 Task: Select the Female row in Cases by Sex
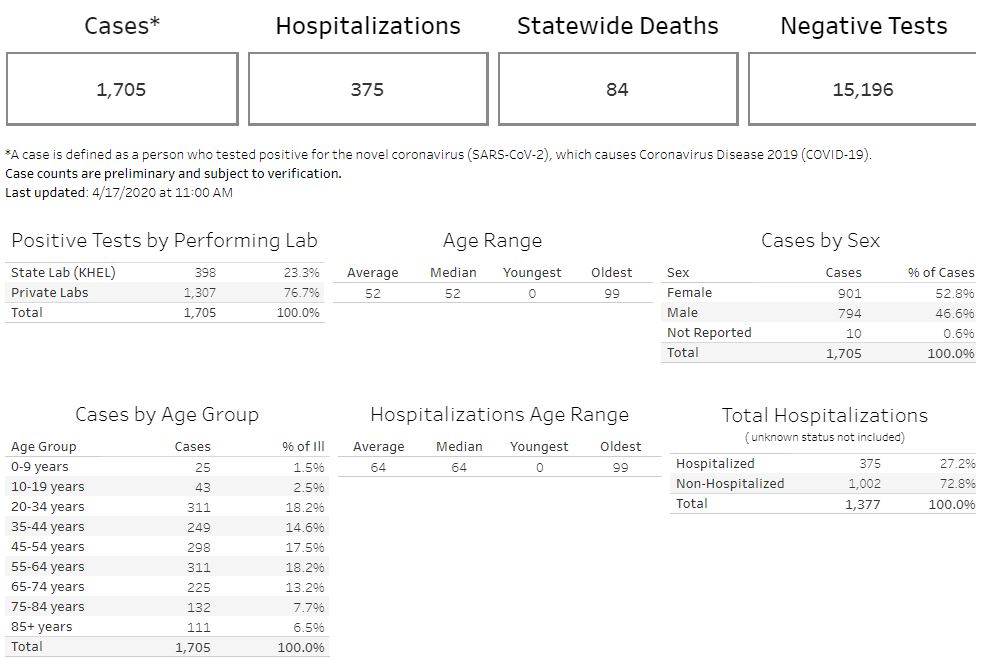point(690,292)
